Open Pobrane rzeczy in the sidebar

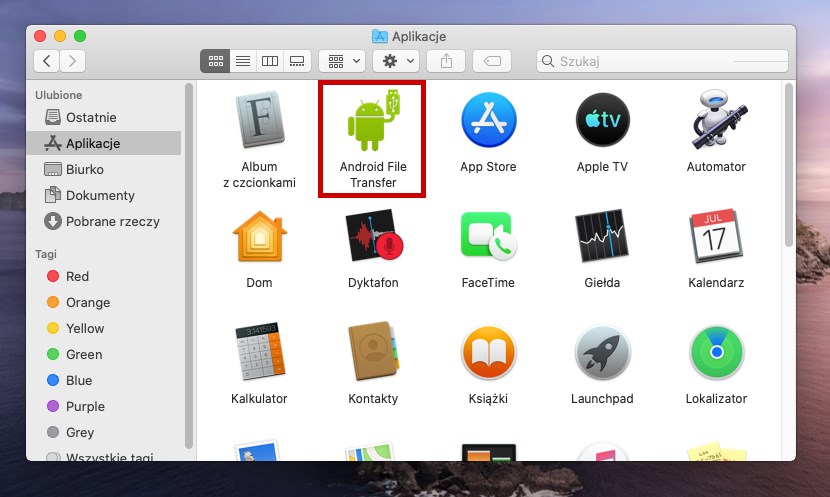104,221
